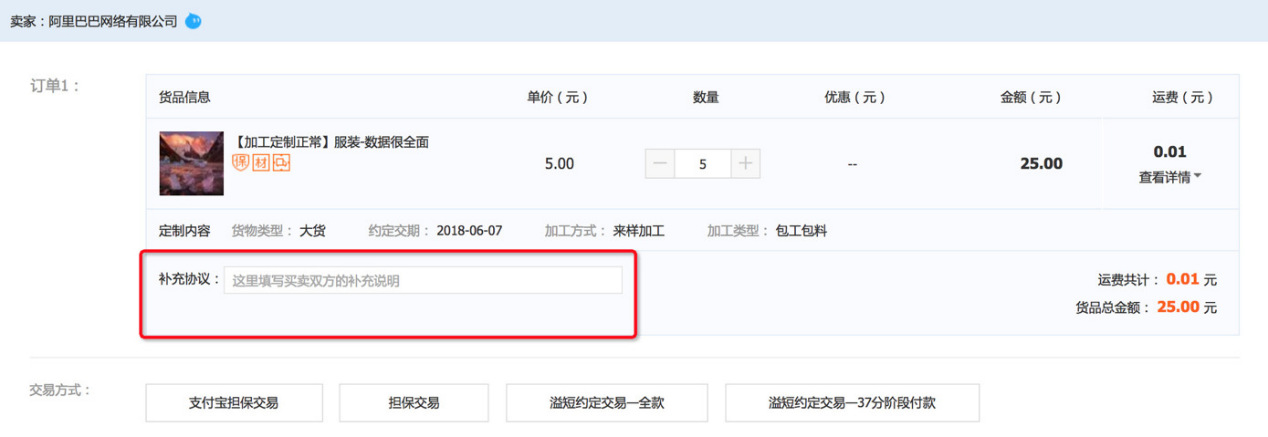The width and height of the screenshot is (1268, 437).
Task: Click the 定制内容 label
Action: (185, 231)
